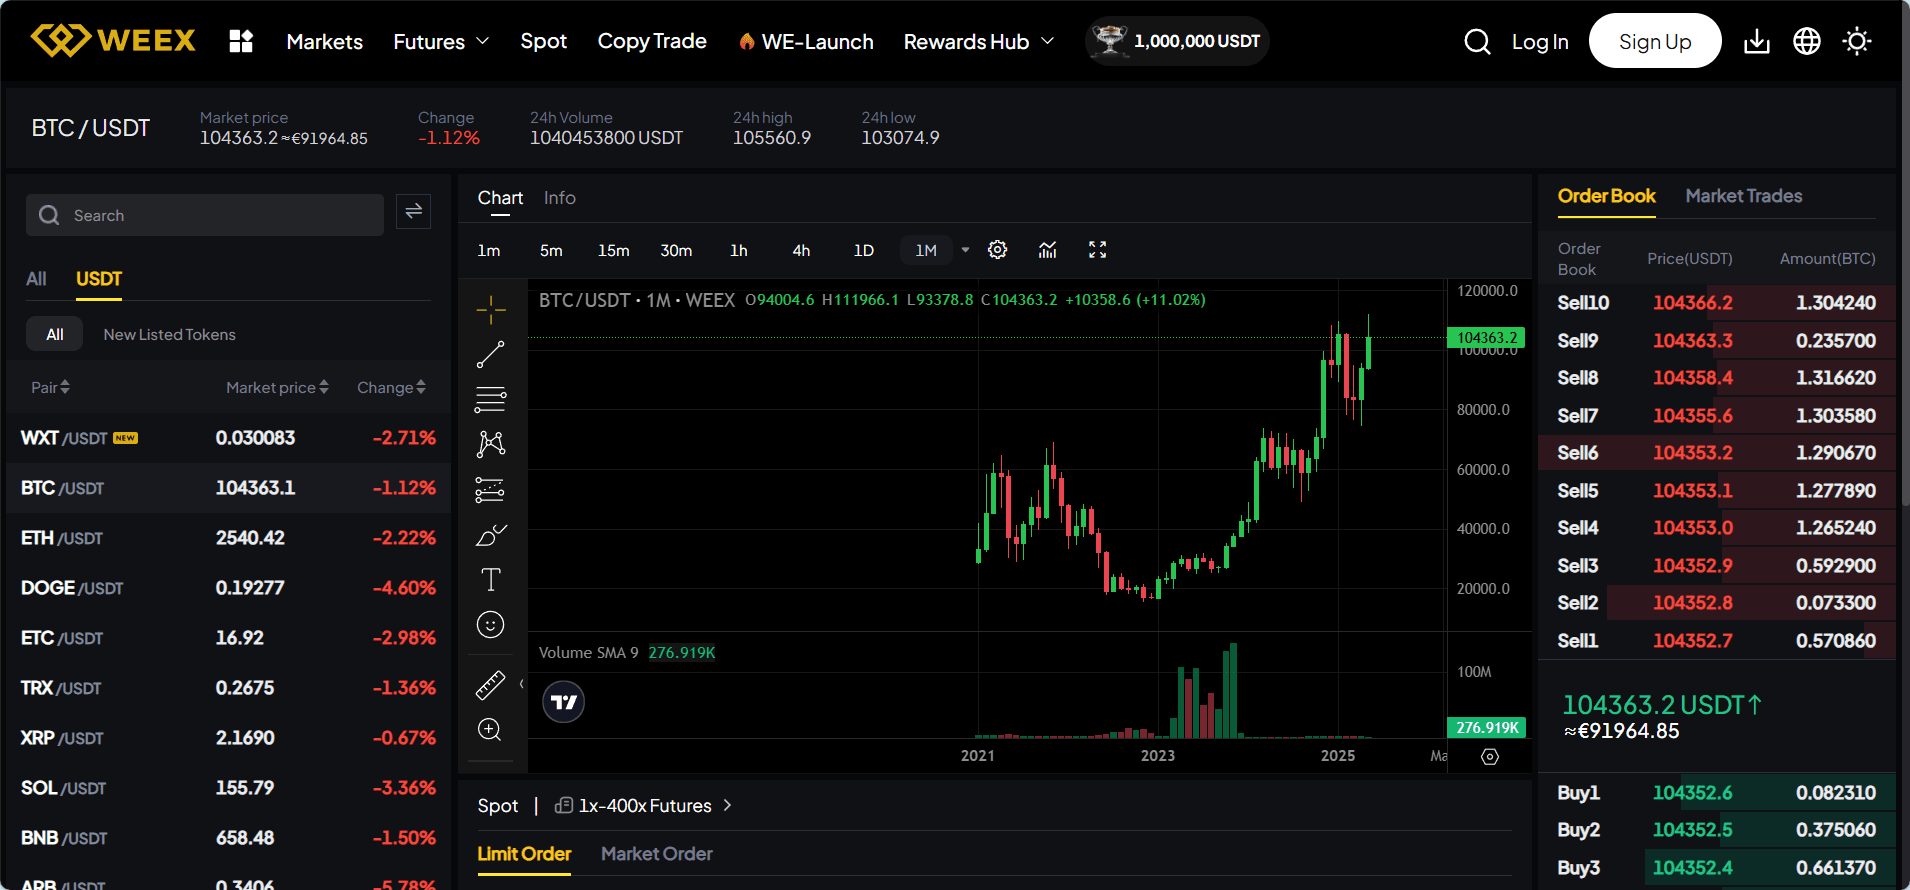Open chart settings gear icon

click(997, 250)
